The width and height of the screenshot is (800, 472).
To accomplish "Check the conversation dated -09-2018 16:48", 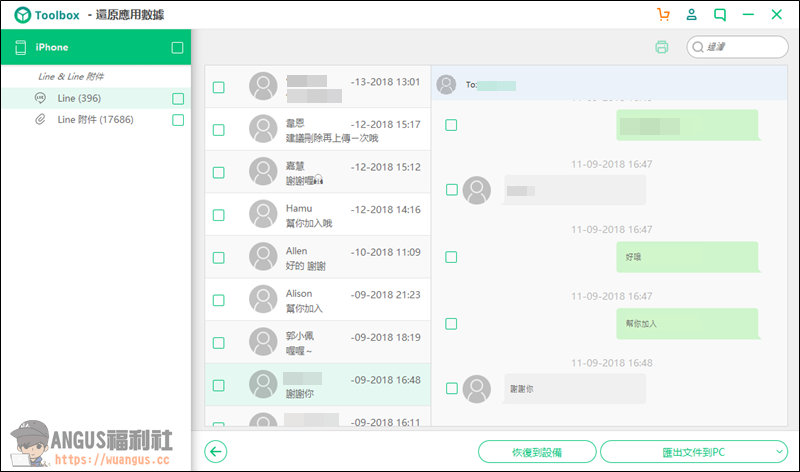I will click(218, 385).
